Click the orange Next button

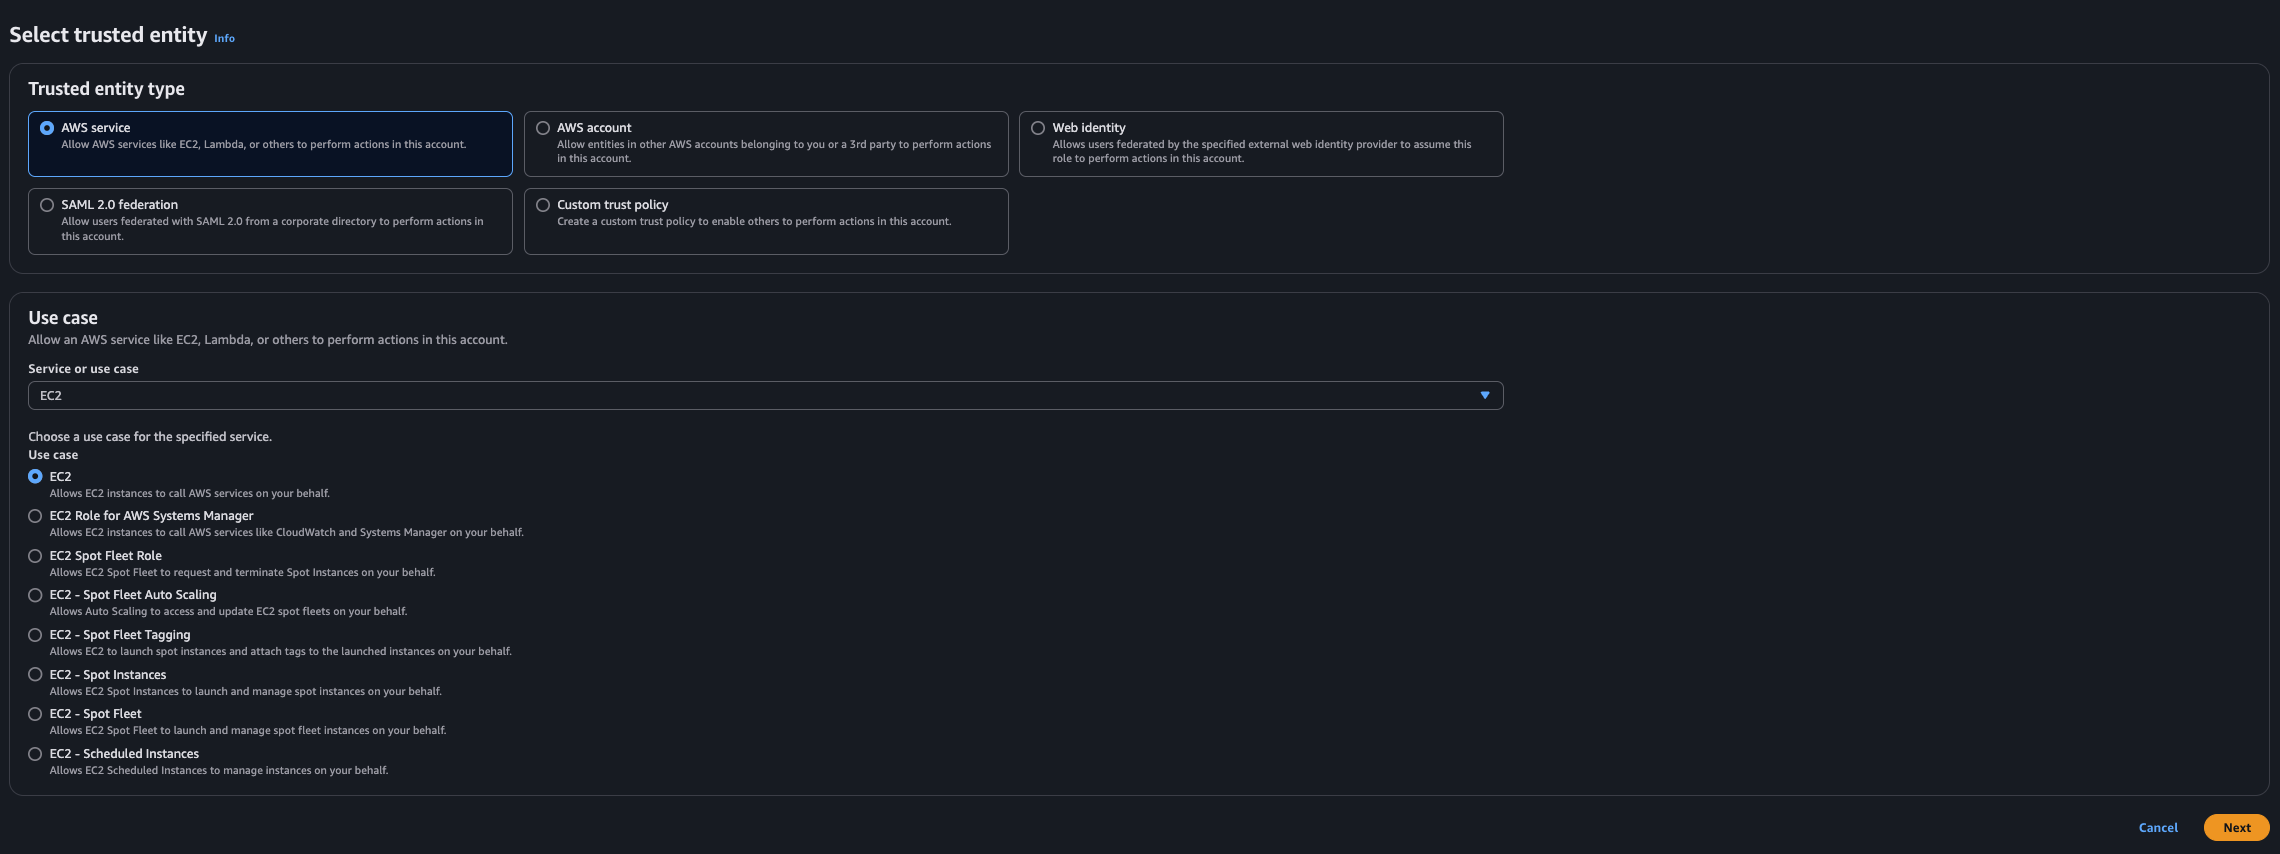(2237, 828)
